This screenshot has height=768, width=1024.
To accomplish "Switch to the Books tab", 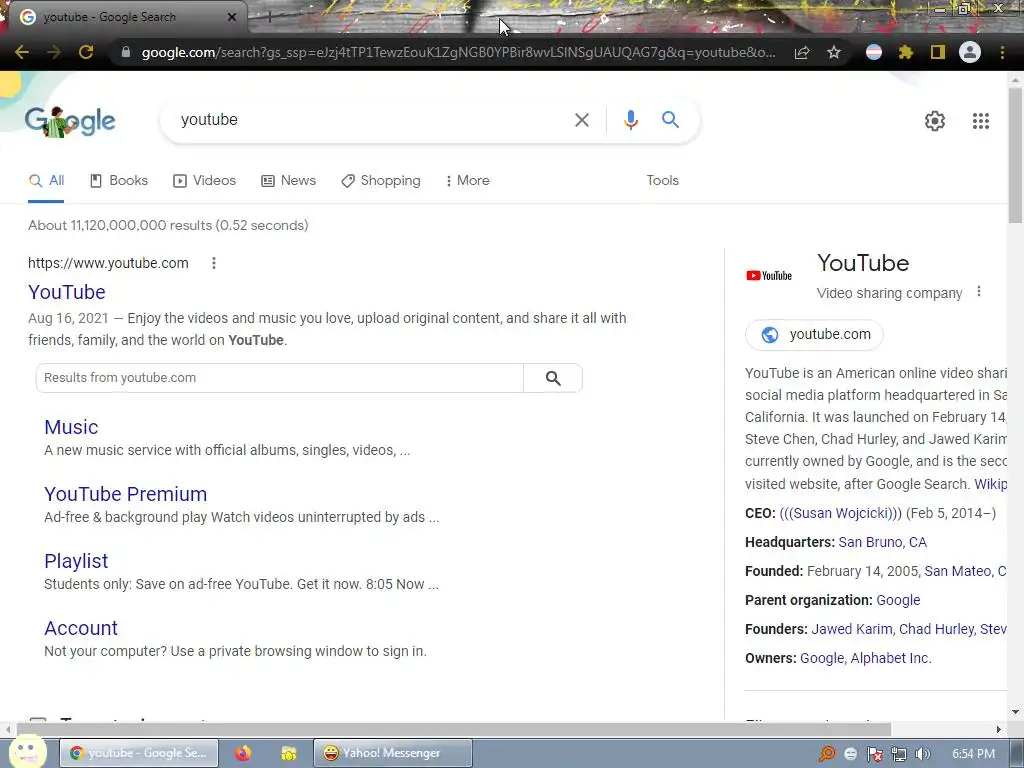I will pos(119,181).
